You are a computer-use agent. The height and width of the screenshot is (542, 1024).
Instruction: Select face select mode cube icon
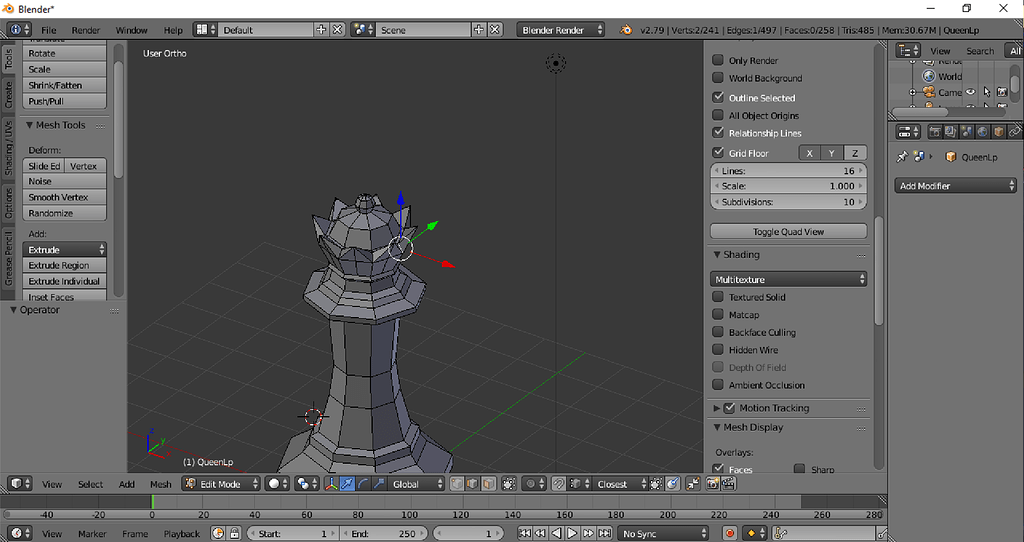pos(487,484)
